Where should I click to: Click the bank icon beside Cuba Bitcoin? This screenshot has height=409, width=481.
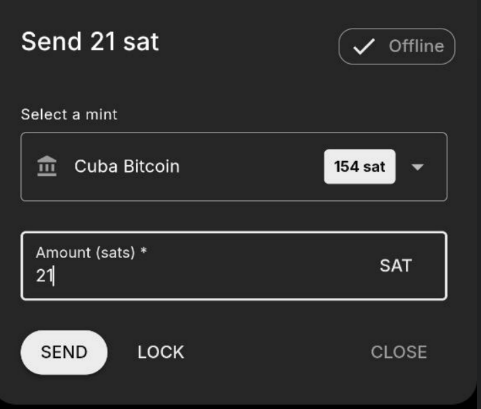[47, 166]
